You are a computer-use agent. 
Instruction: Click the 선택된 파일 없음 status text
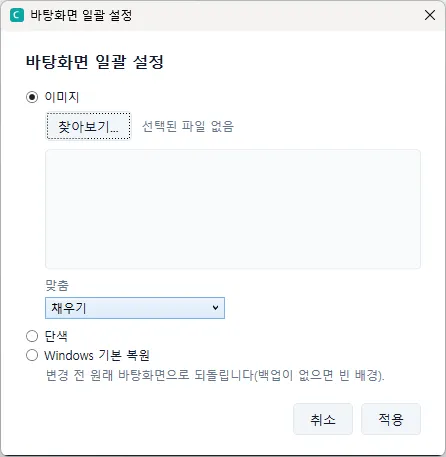click(x=188, y=126)
